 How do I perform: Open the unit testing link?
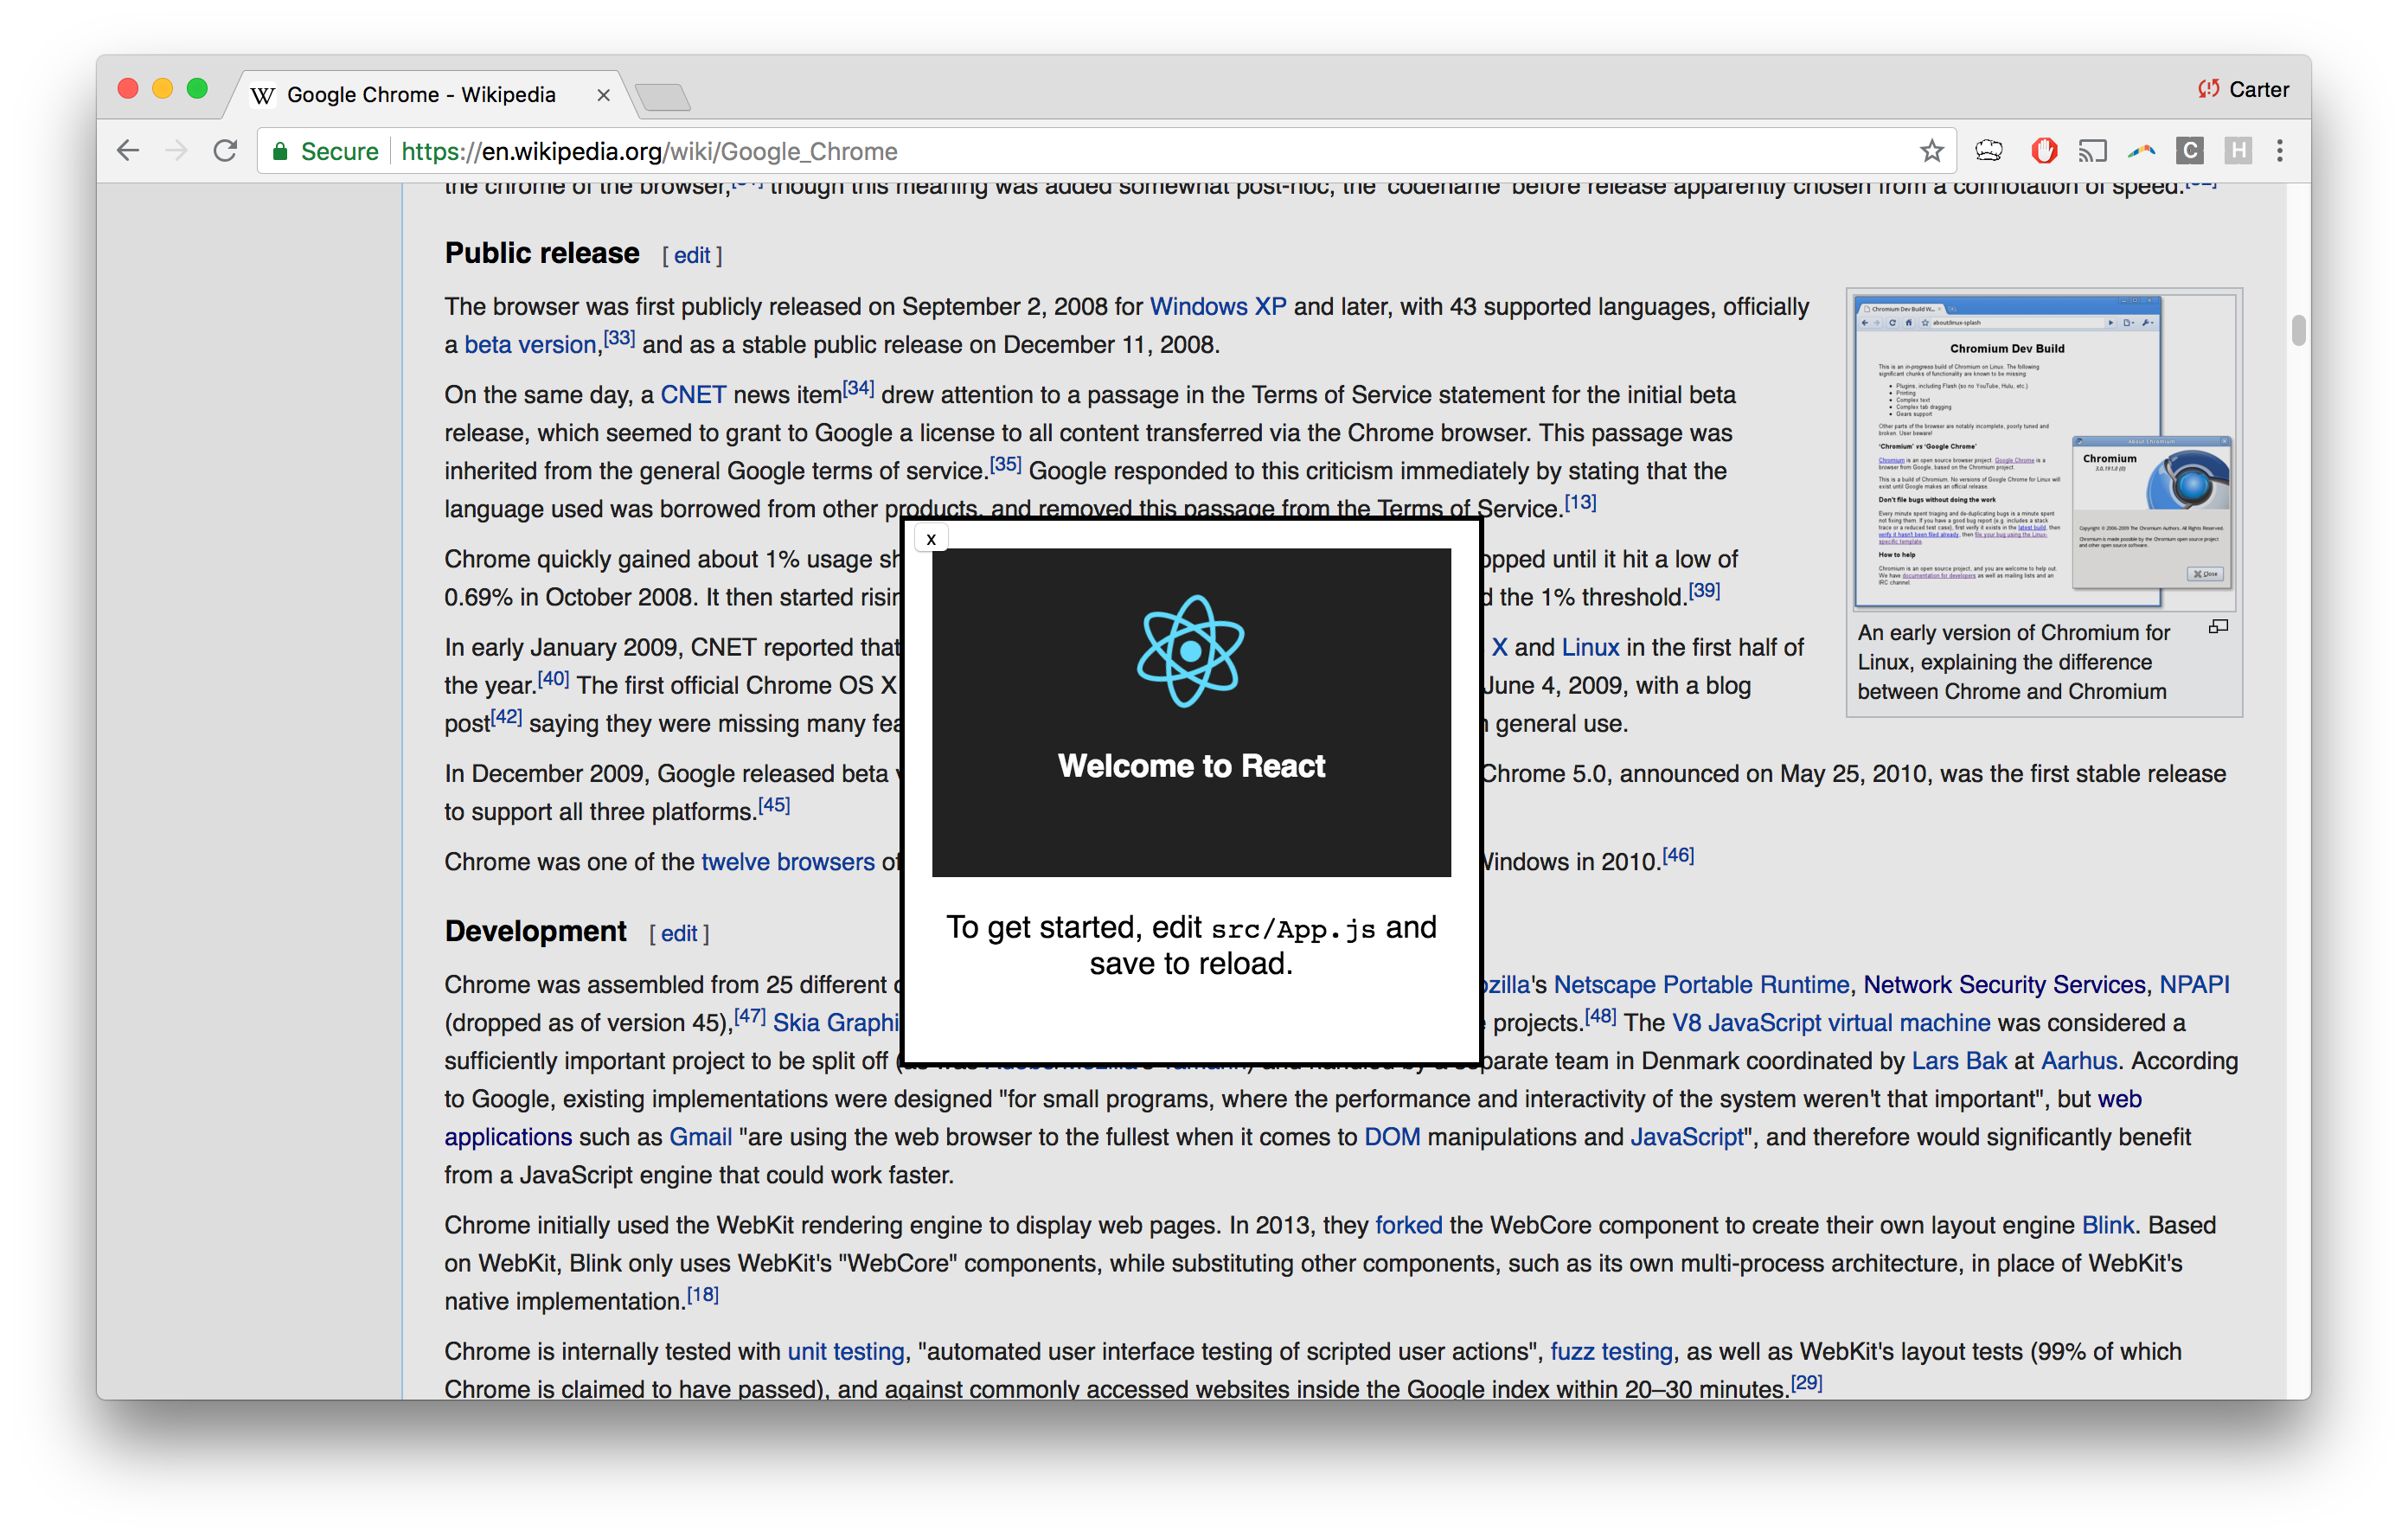tap(845, 1350)
